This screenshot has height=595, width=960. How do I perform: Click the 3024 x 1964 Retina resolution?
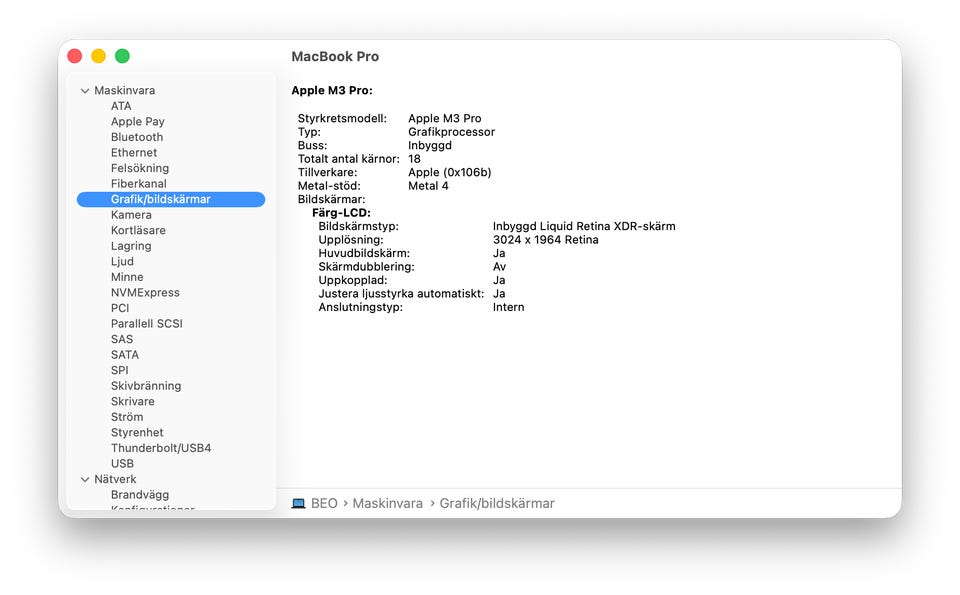click(x=546, y=239)
